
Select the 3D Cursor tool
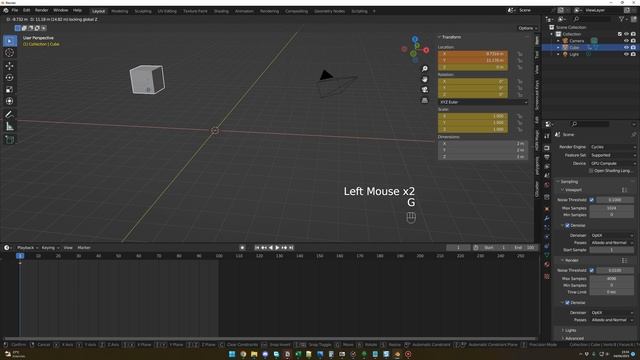pos(10,53)
